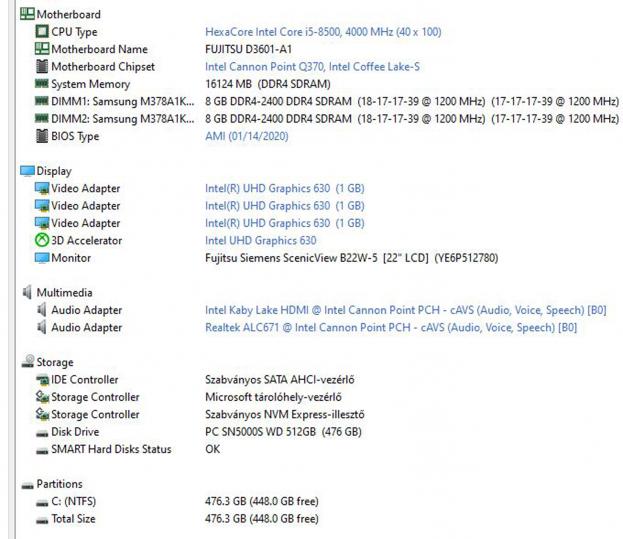This screenshot has height=539, width=623.
Task: Select the Multimedia section header
Action: tap(64, 292)
